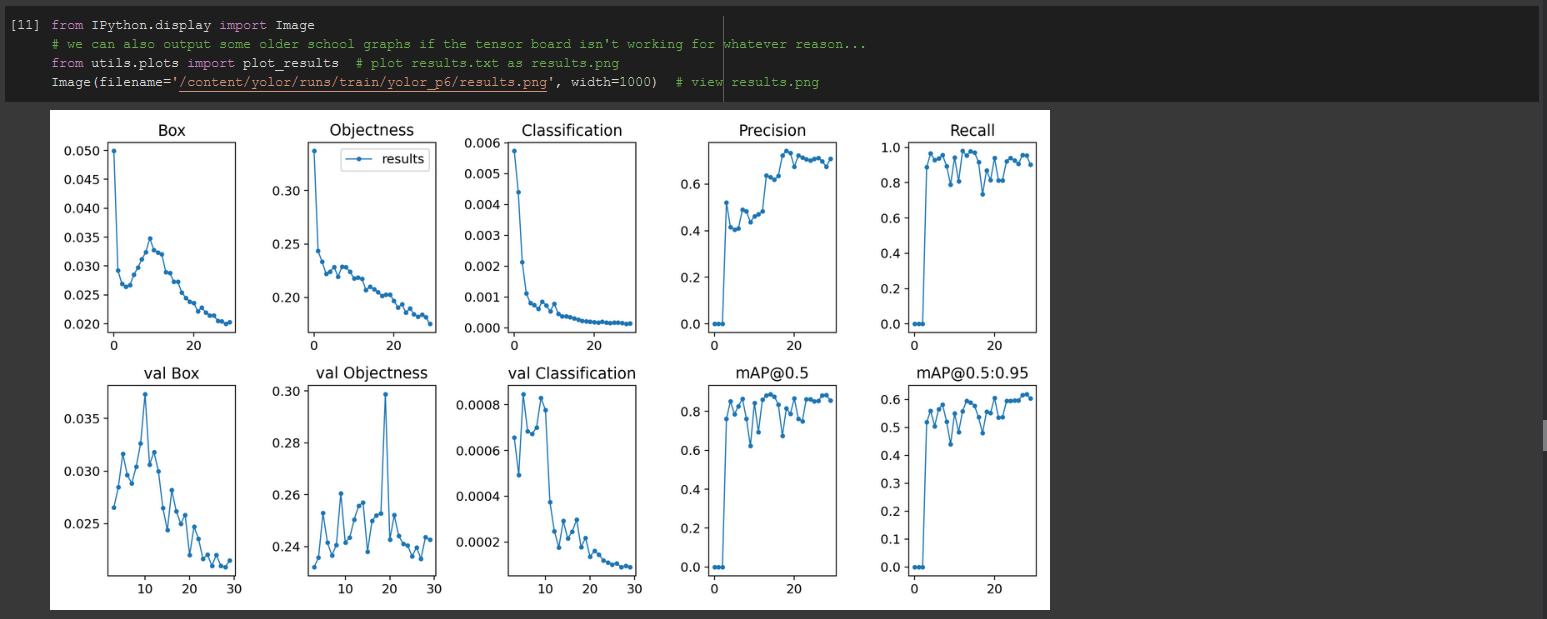
Task: Click the 'val Objectness' plot title
Action: (x=372, y=373)
